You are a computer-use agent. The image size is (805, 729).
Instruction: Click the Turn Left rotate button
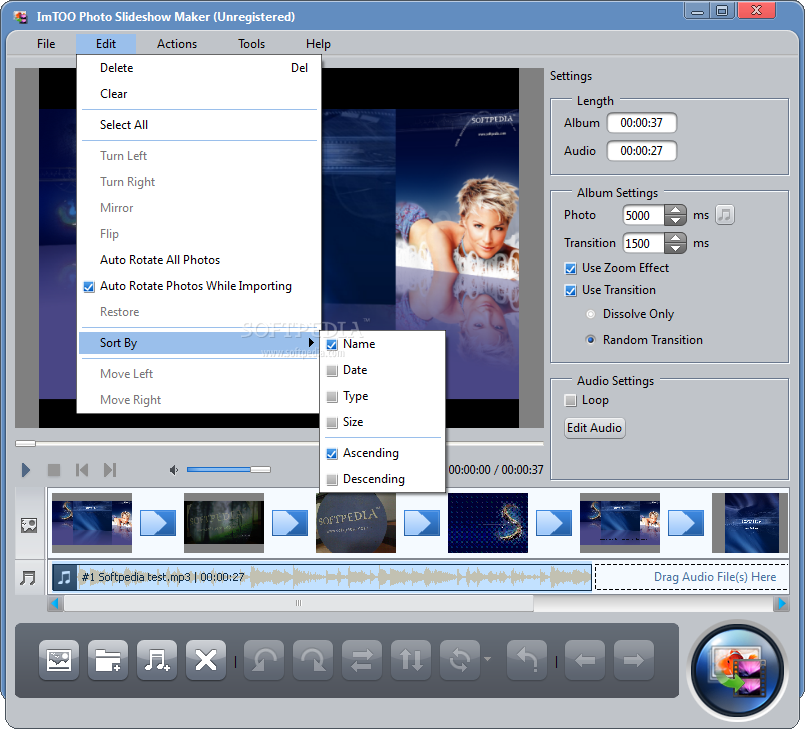tap(264, 660)
